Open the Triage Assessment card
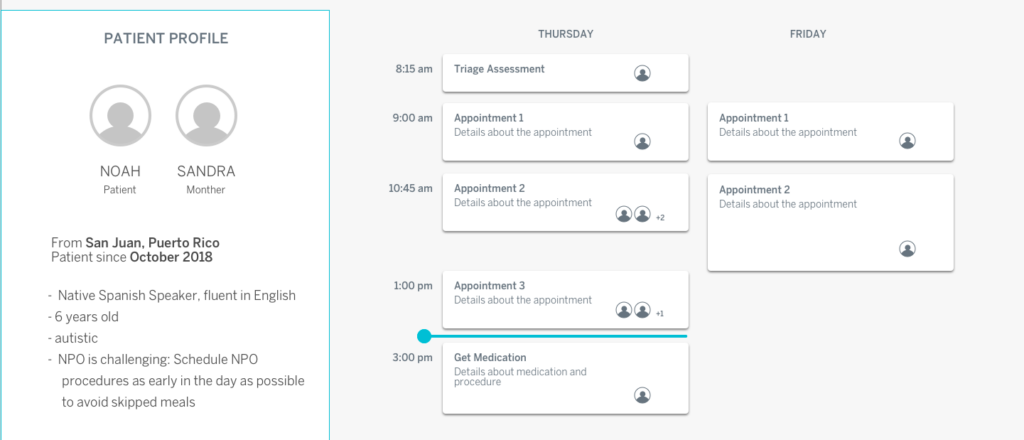Image resolution: width=1024 pixels, height=440 pixels. point(566,73)
